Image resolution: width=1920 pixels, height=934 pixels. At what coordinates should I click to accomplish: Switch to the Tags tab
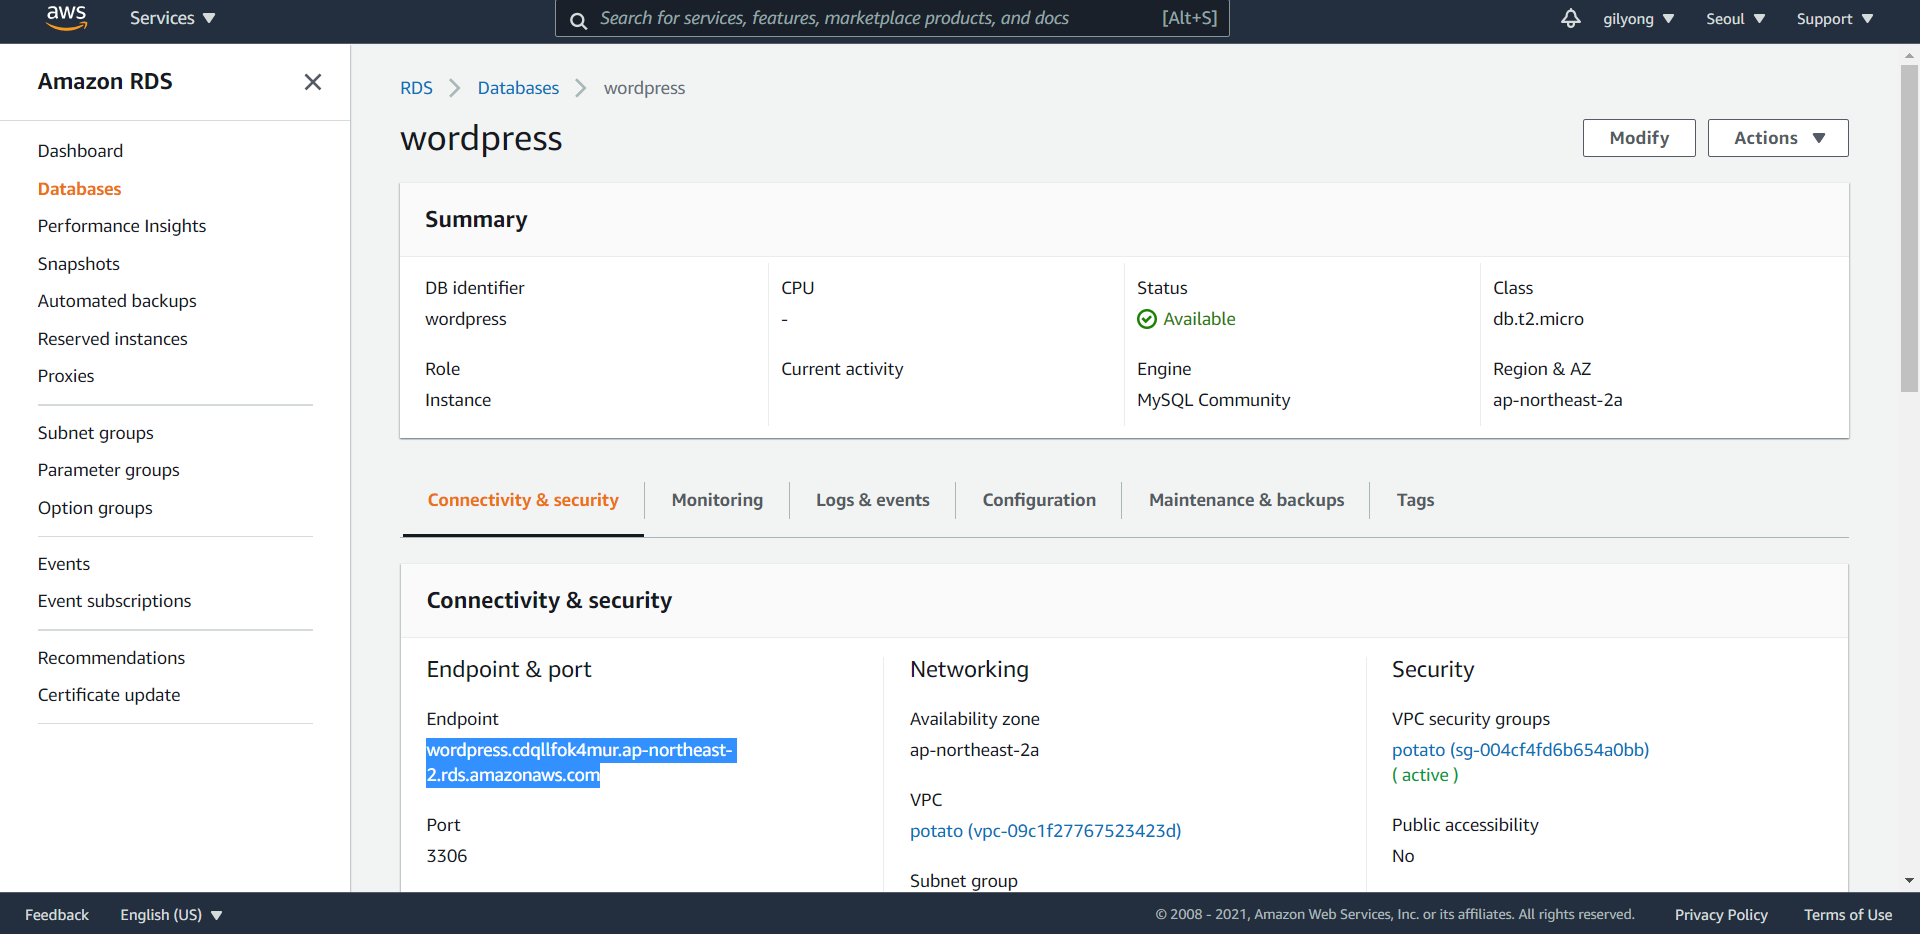click(x=1415, y=500)
